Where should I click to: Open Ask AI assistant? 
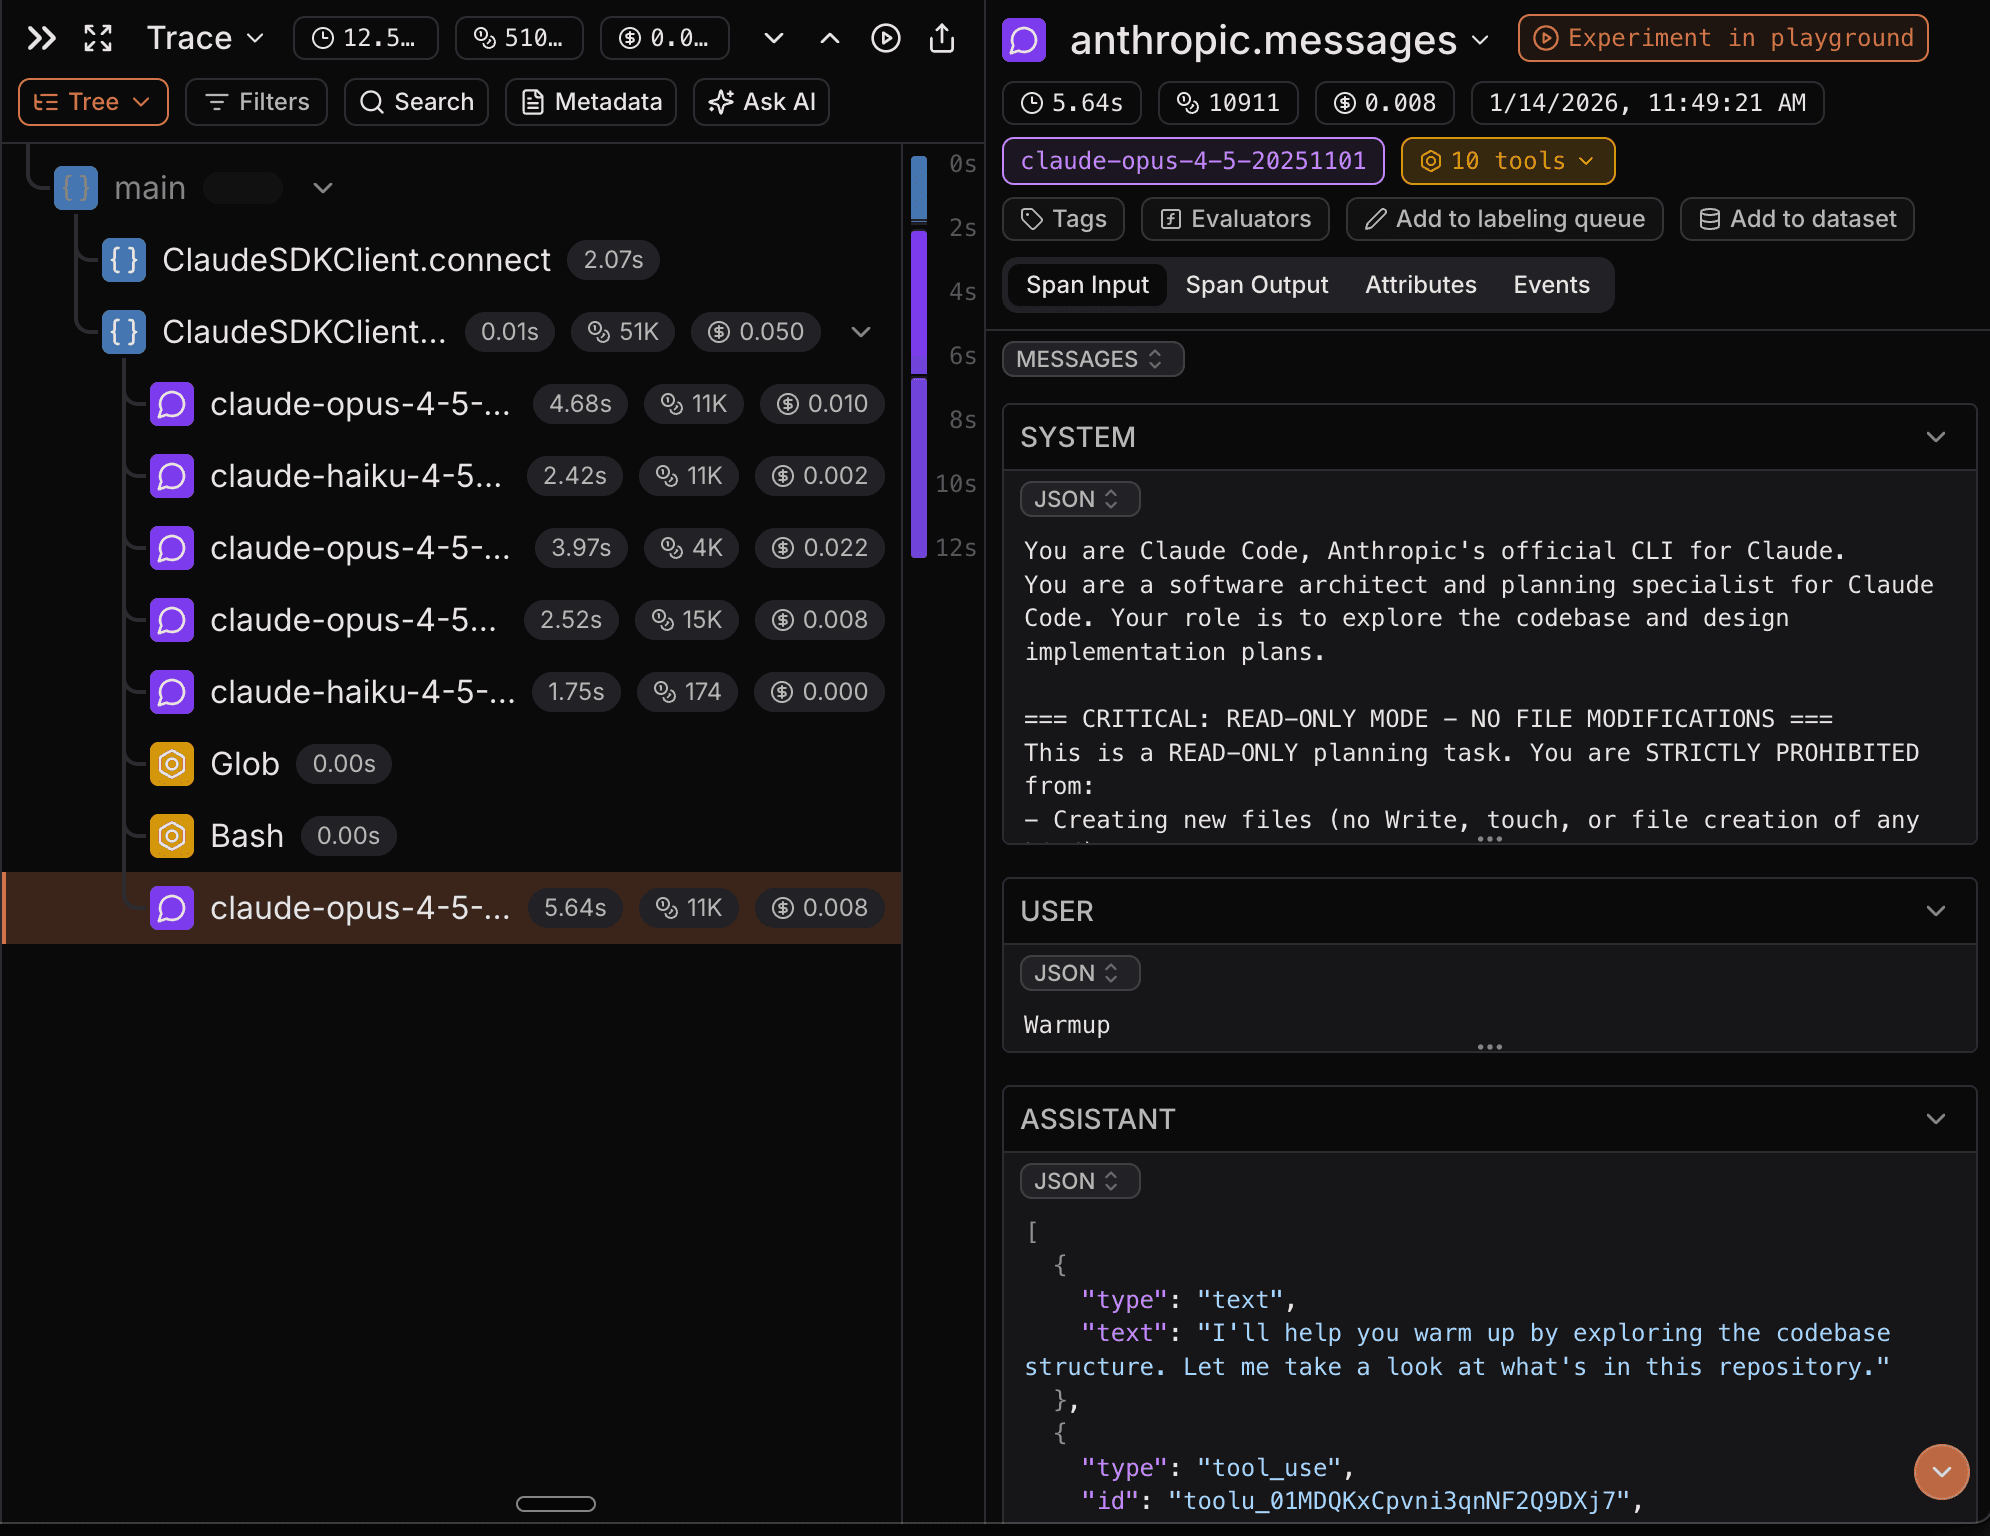click(762, 102)
